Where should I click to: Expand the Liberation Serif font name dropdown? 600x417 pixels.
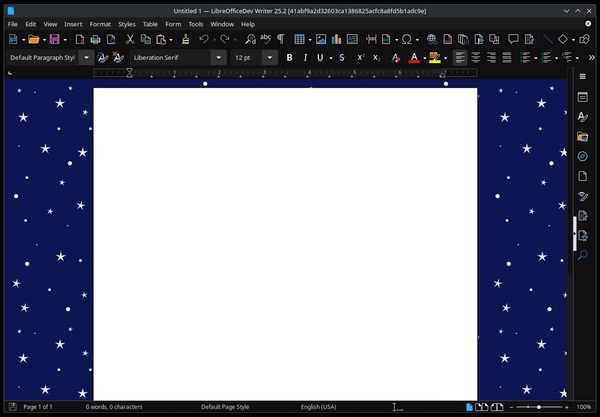coord(219,58)
